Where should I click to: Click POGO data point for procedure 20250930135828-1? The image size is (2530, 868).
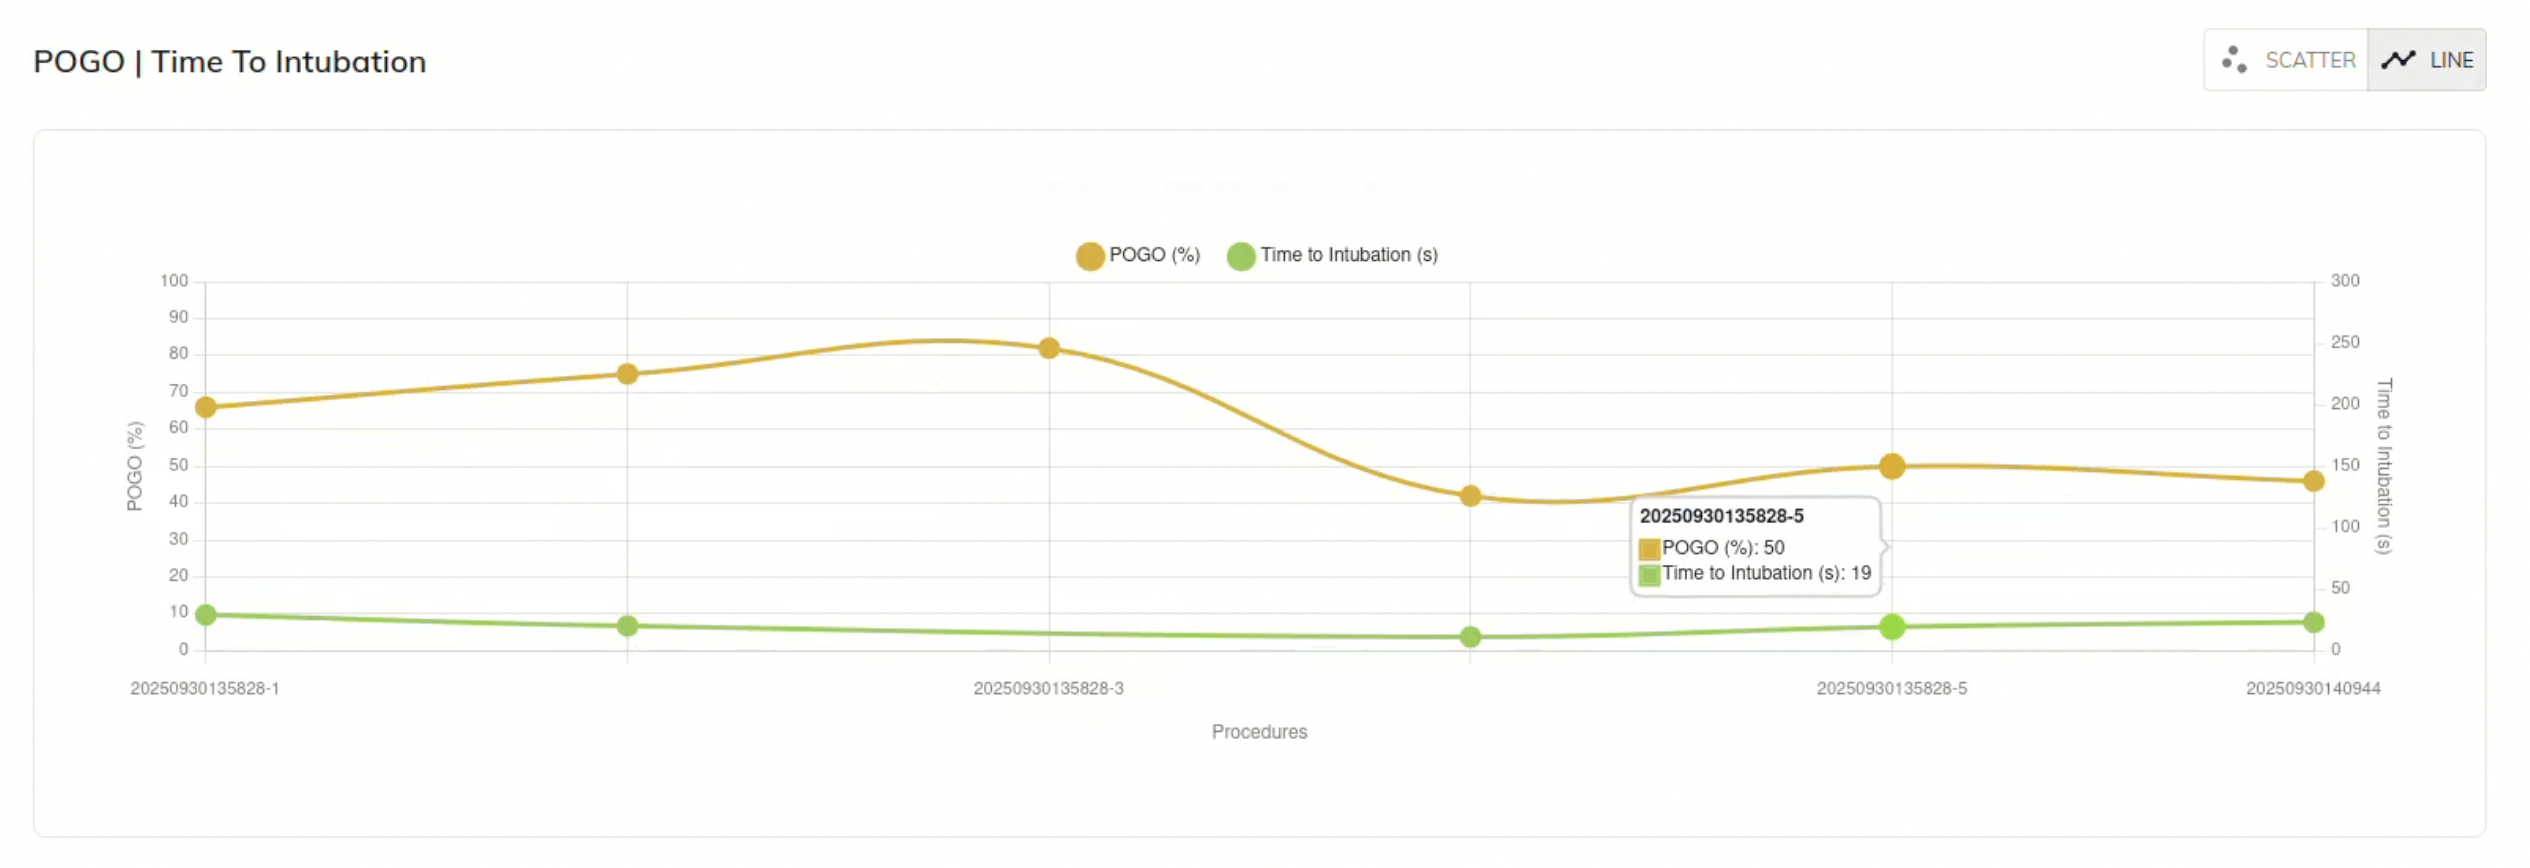(206, 407)
